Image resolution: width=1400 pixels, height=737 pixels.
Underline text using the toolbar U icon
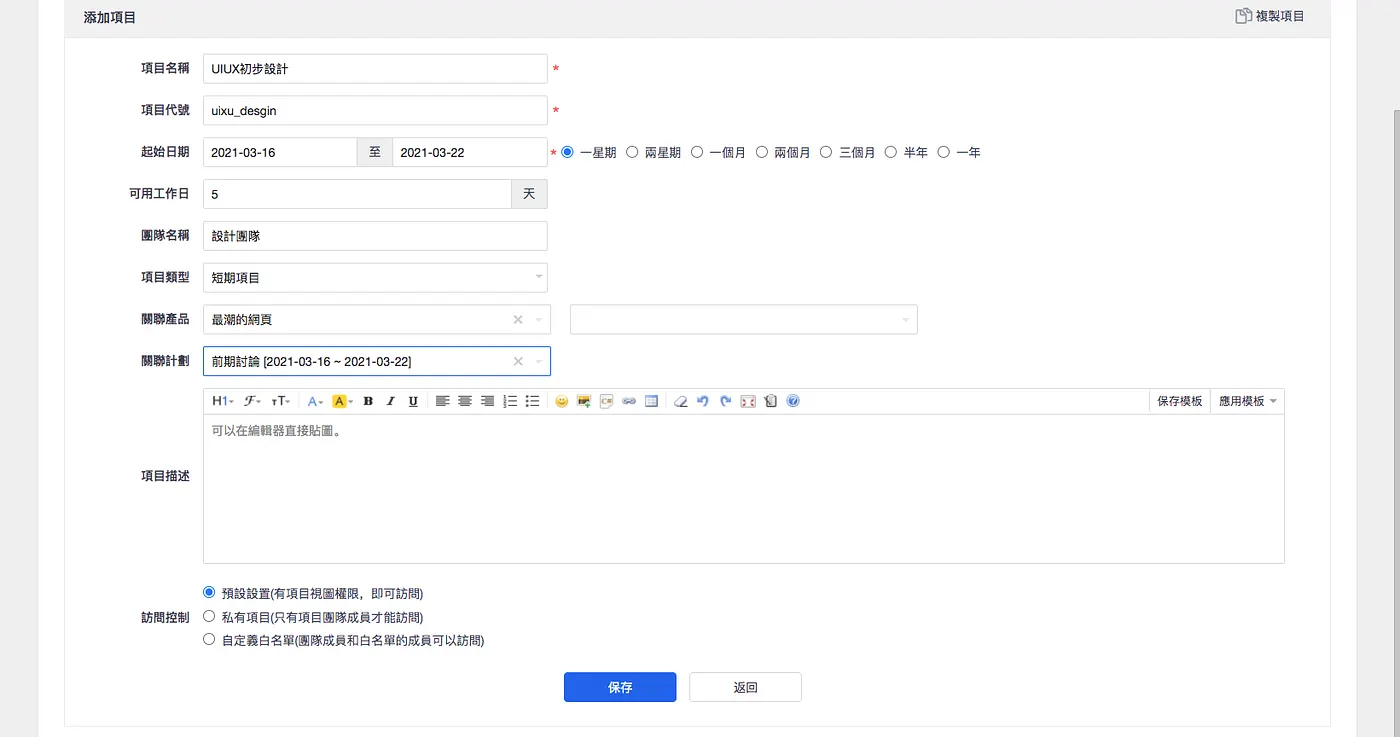pyautogui.click(x=413, y=401)
